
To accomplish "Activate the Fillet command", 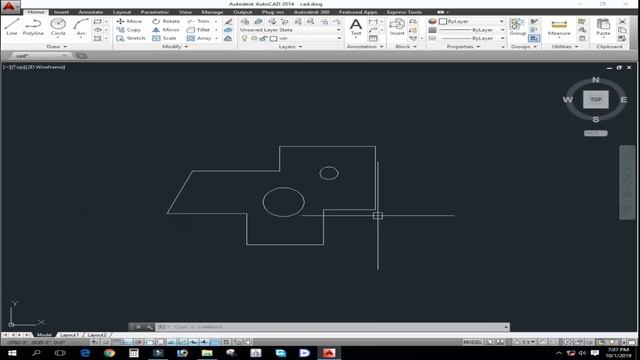I will coord(198,30).
